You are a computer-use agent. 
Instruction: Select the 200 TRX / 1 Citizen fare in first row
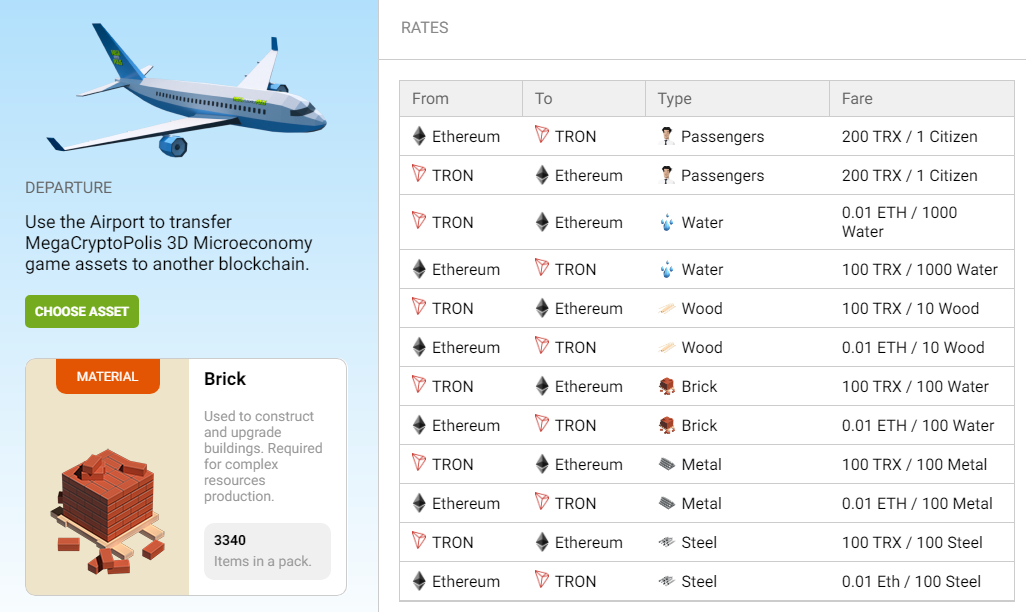pyautogui.click(x=910, y=137)
